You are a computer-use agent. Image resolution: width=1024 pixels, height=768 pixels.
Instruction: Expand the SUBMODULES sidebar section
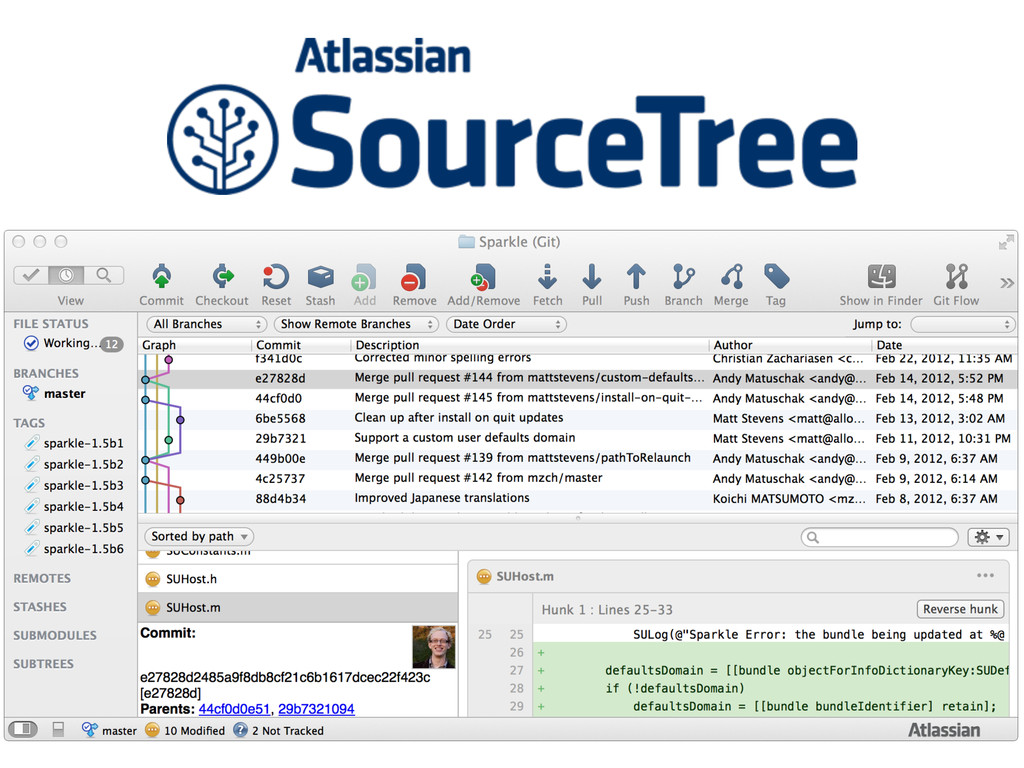[55, 635]
